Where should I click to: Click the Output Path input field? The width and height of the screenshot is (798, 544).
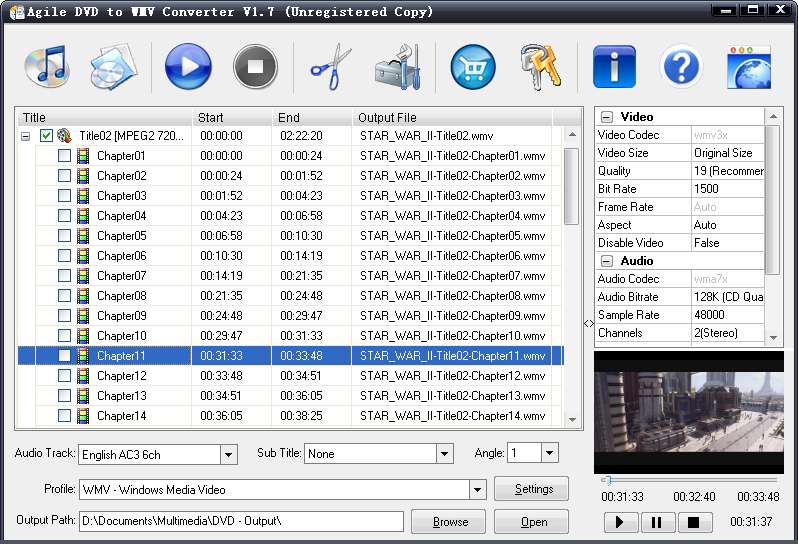pos(241,522)
